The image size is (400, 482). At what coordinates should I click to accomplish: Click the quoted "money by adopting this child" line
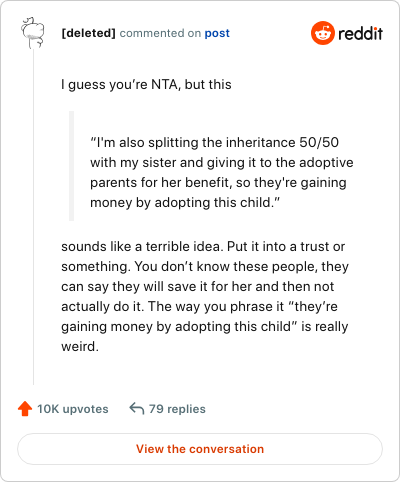coord(185,202)
